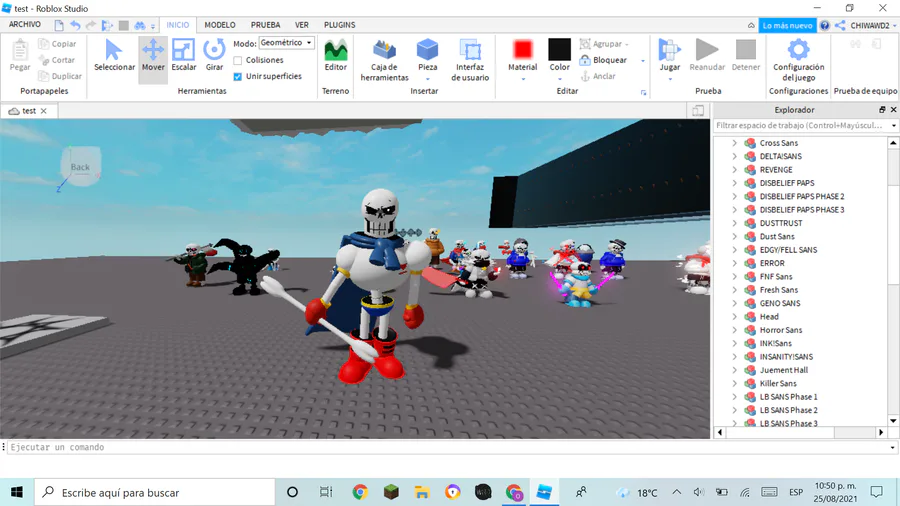Select the Seleccionar tool
Screen dimensions: 900x506
tap(114, 56)
